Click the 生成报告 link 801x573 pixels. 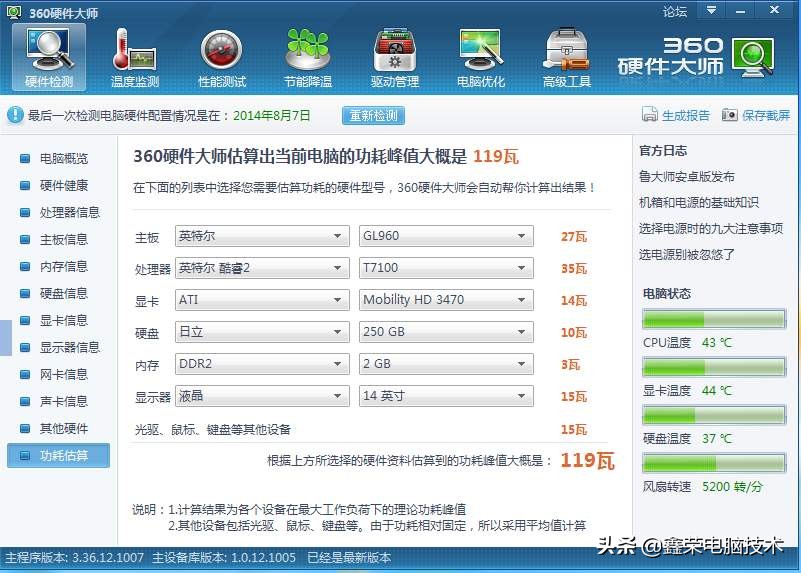point(686,115)
